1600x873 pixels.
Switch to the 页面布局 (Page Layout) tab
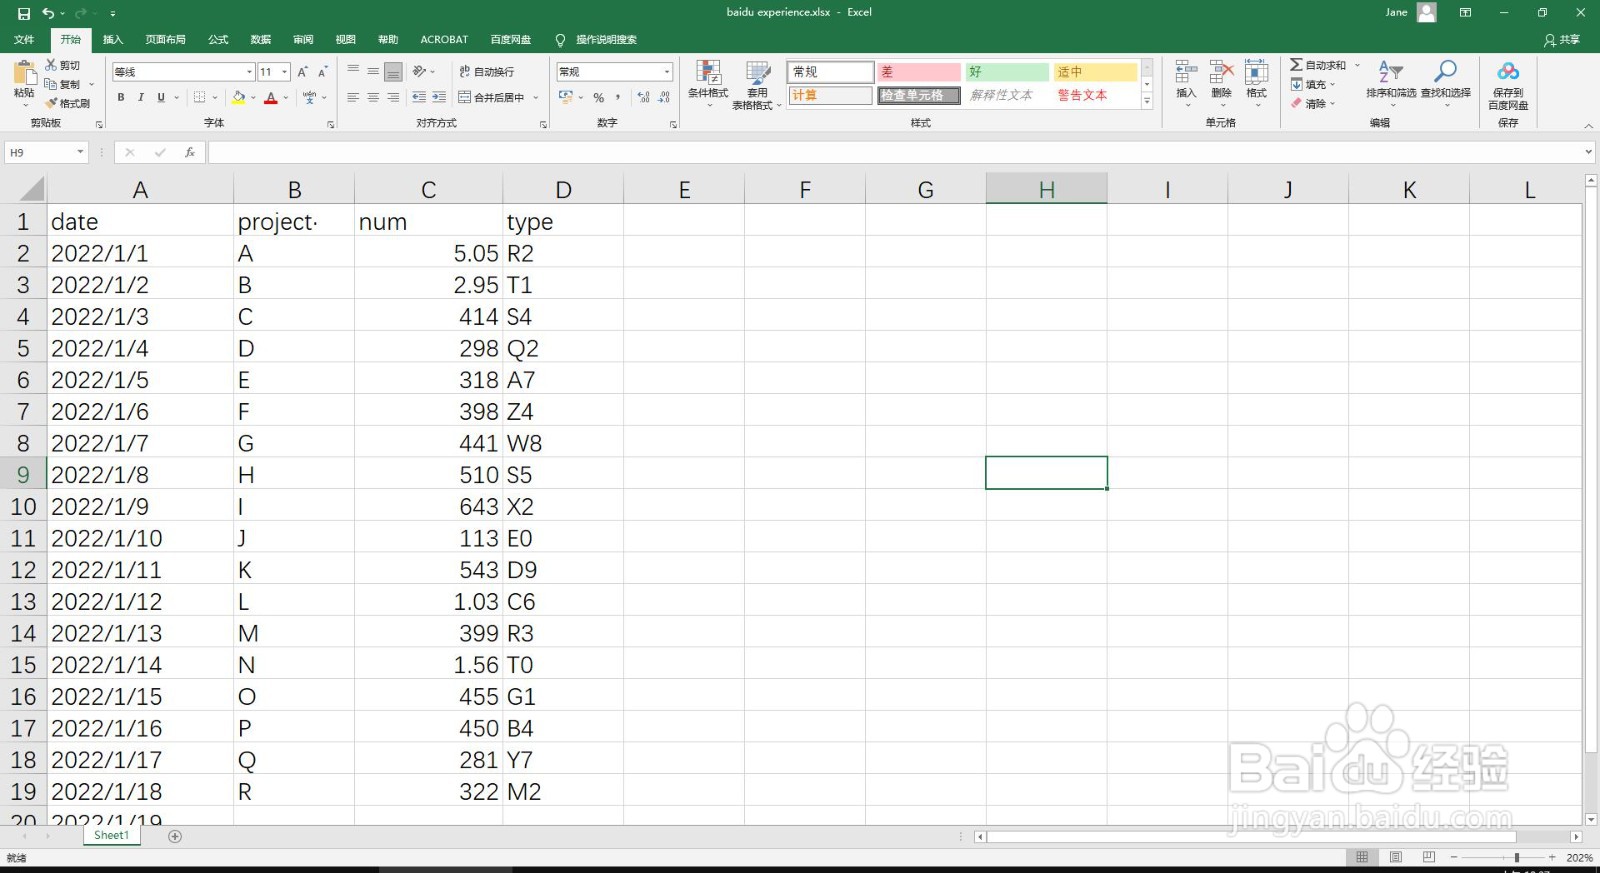[165, 40]
